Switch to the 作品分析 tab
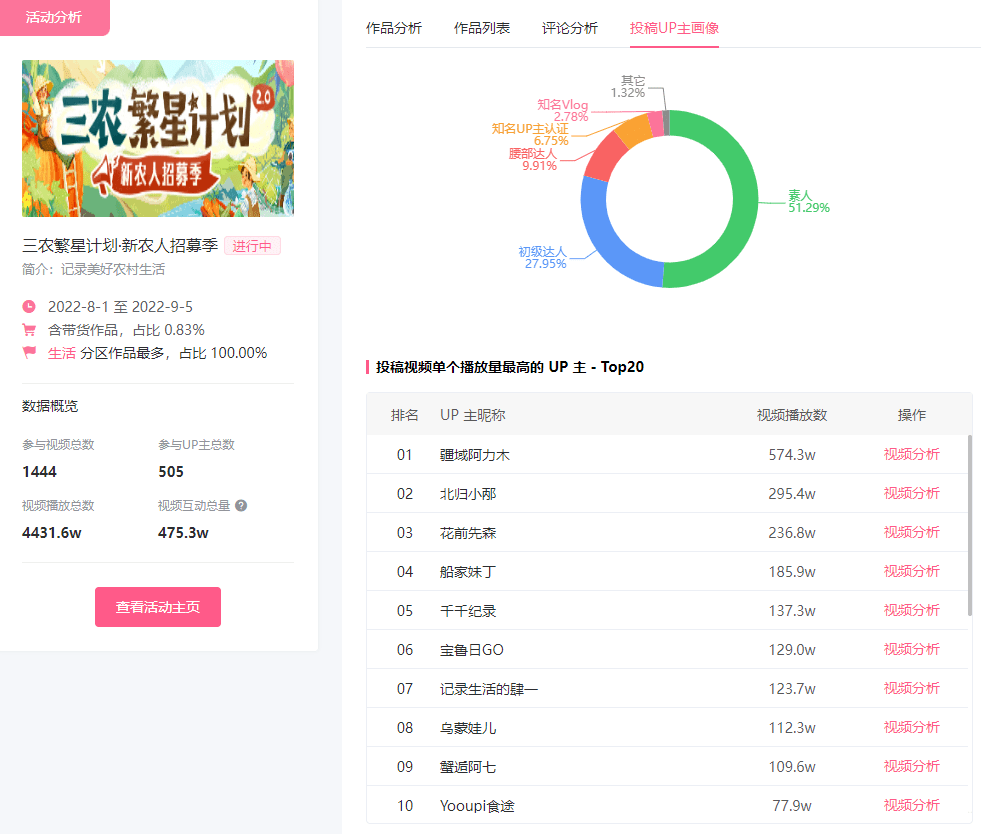 pos(394,28)
